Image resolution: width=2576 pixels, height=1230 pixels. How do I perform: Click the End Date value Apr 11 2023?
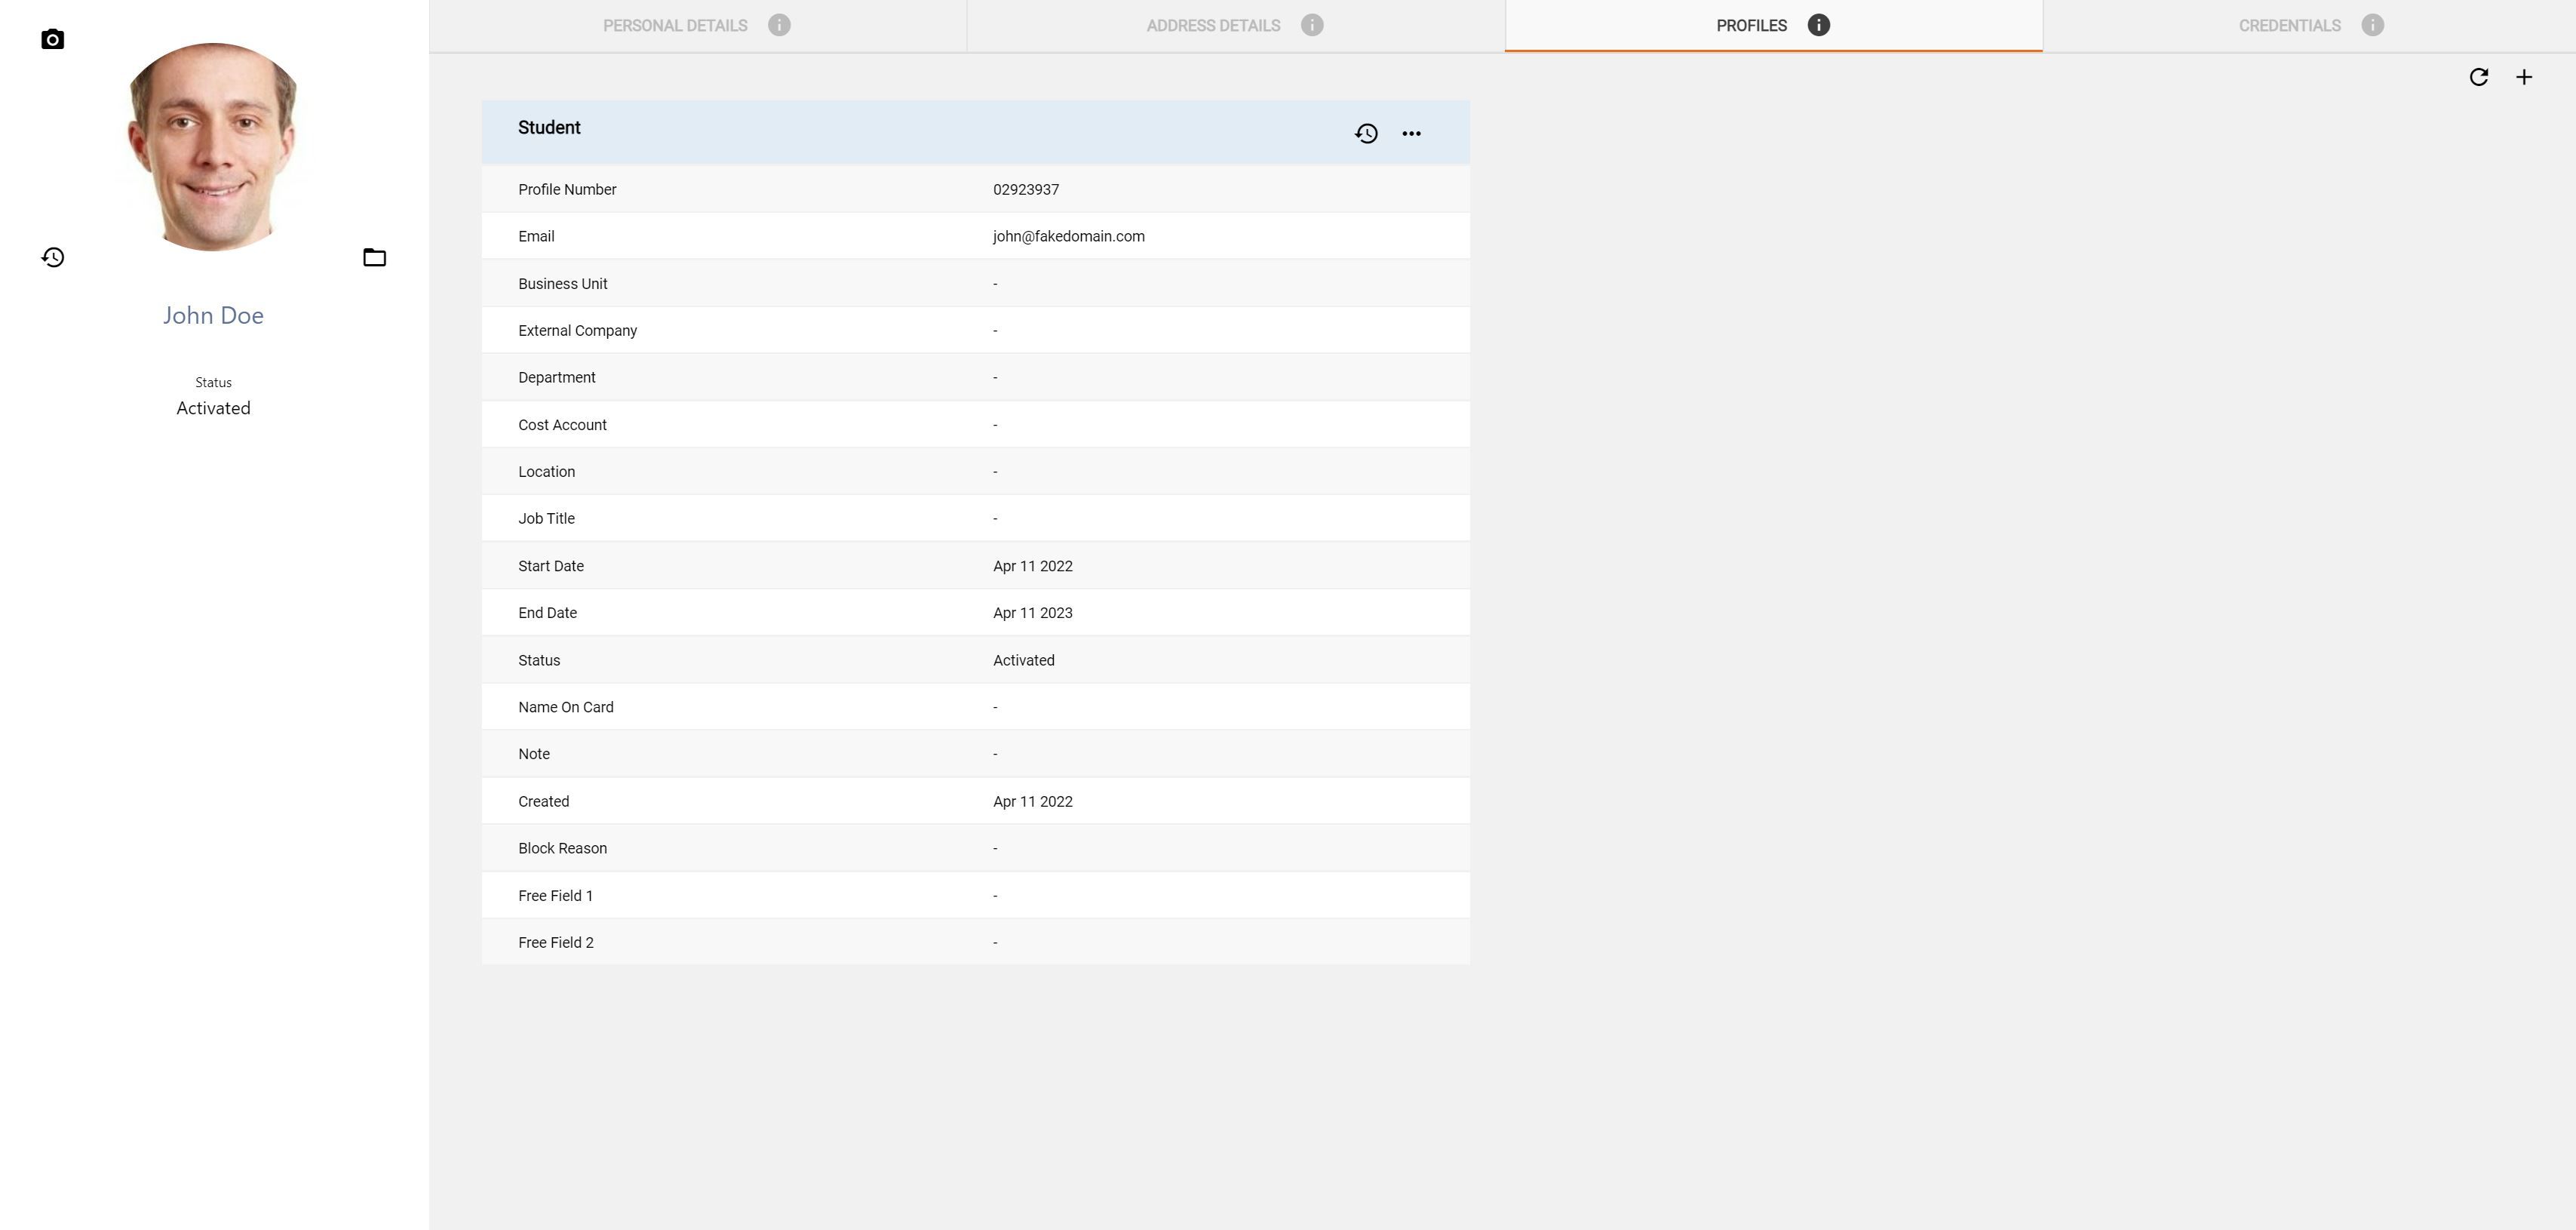pyautogui.click(x=1033, y=614)
